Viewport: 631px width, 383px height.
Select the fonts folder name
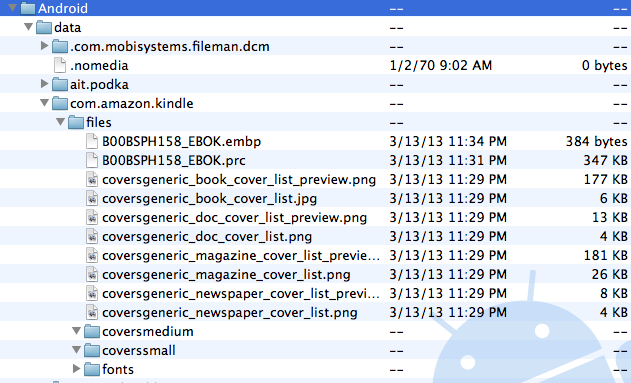tap(118, 369)
